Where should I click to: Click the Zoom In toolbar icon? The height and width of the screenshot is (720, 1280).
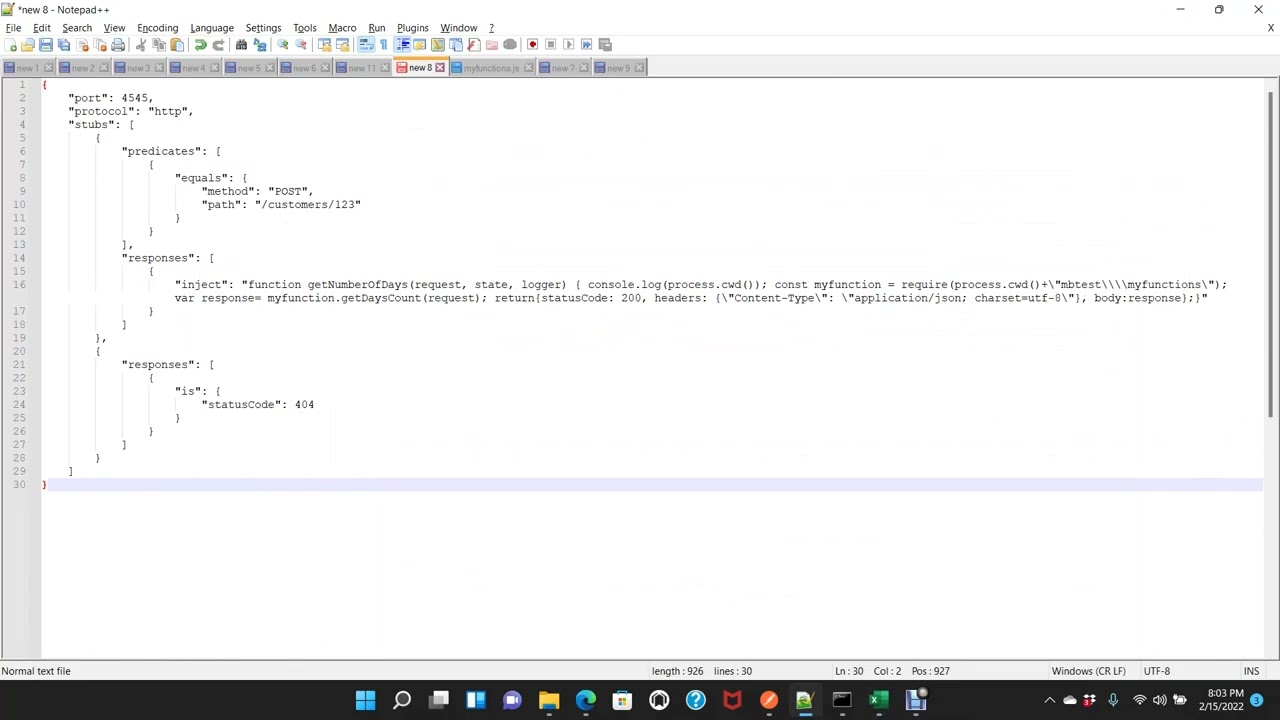283,44
